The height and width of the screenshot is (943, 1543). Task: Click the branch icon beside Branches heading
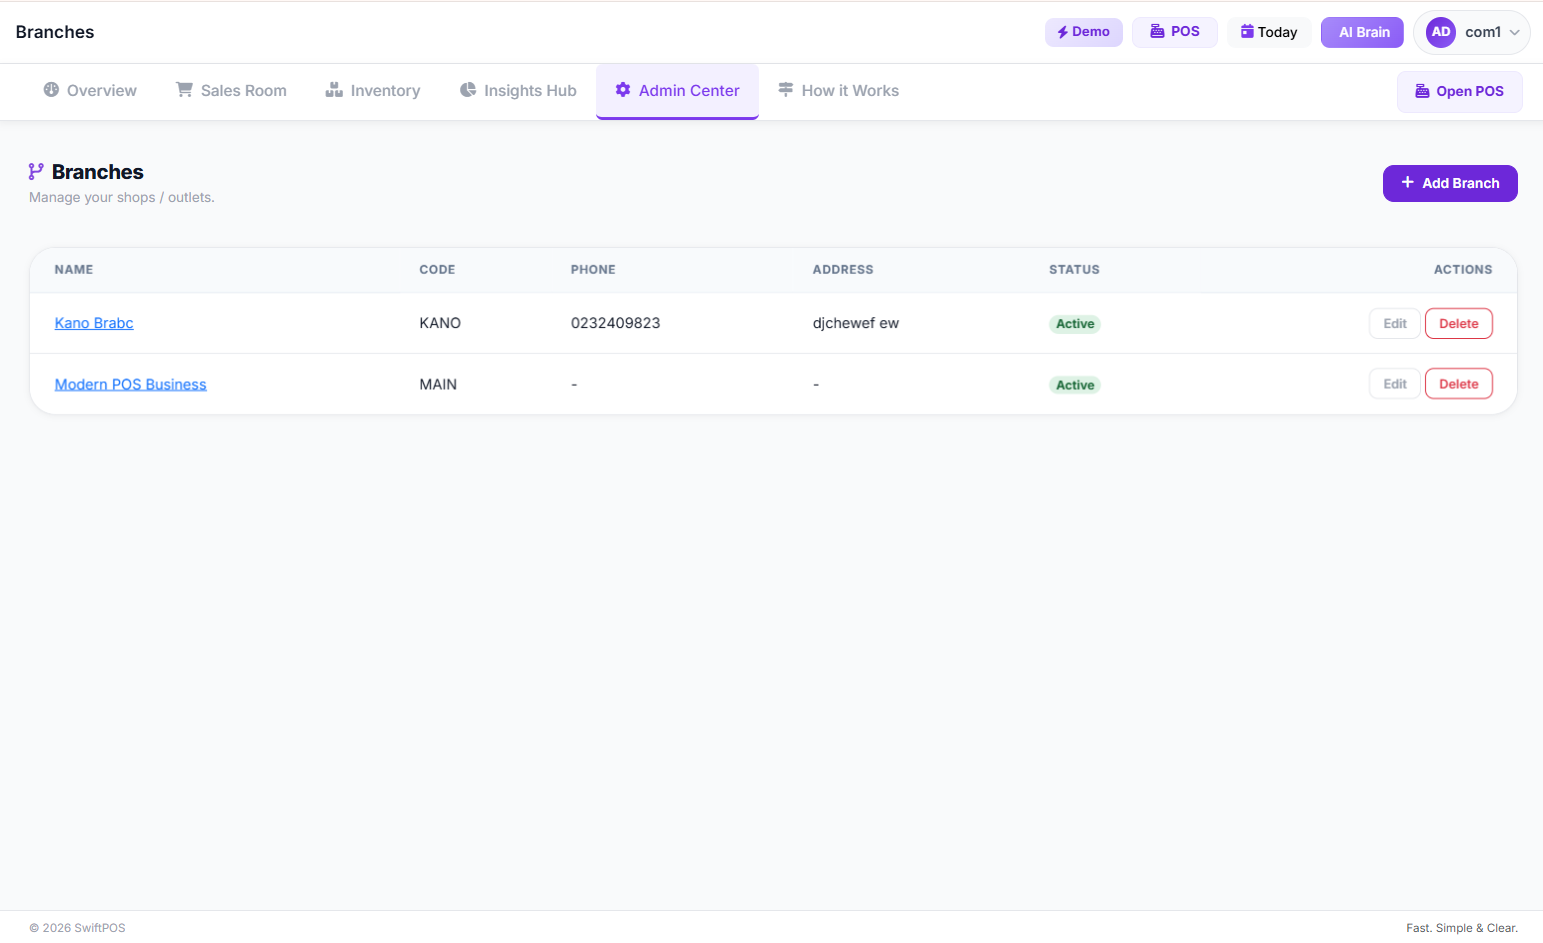pyautogui.click(x=36, y=172)
